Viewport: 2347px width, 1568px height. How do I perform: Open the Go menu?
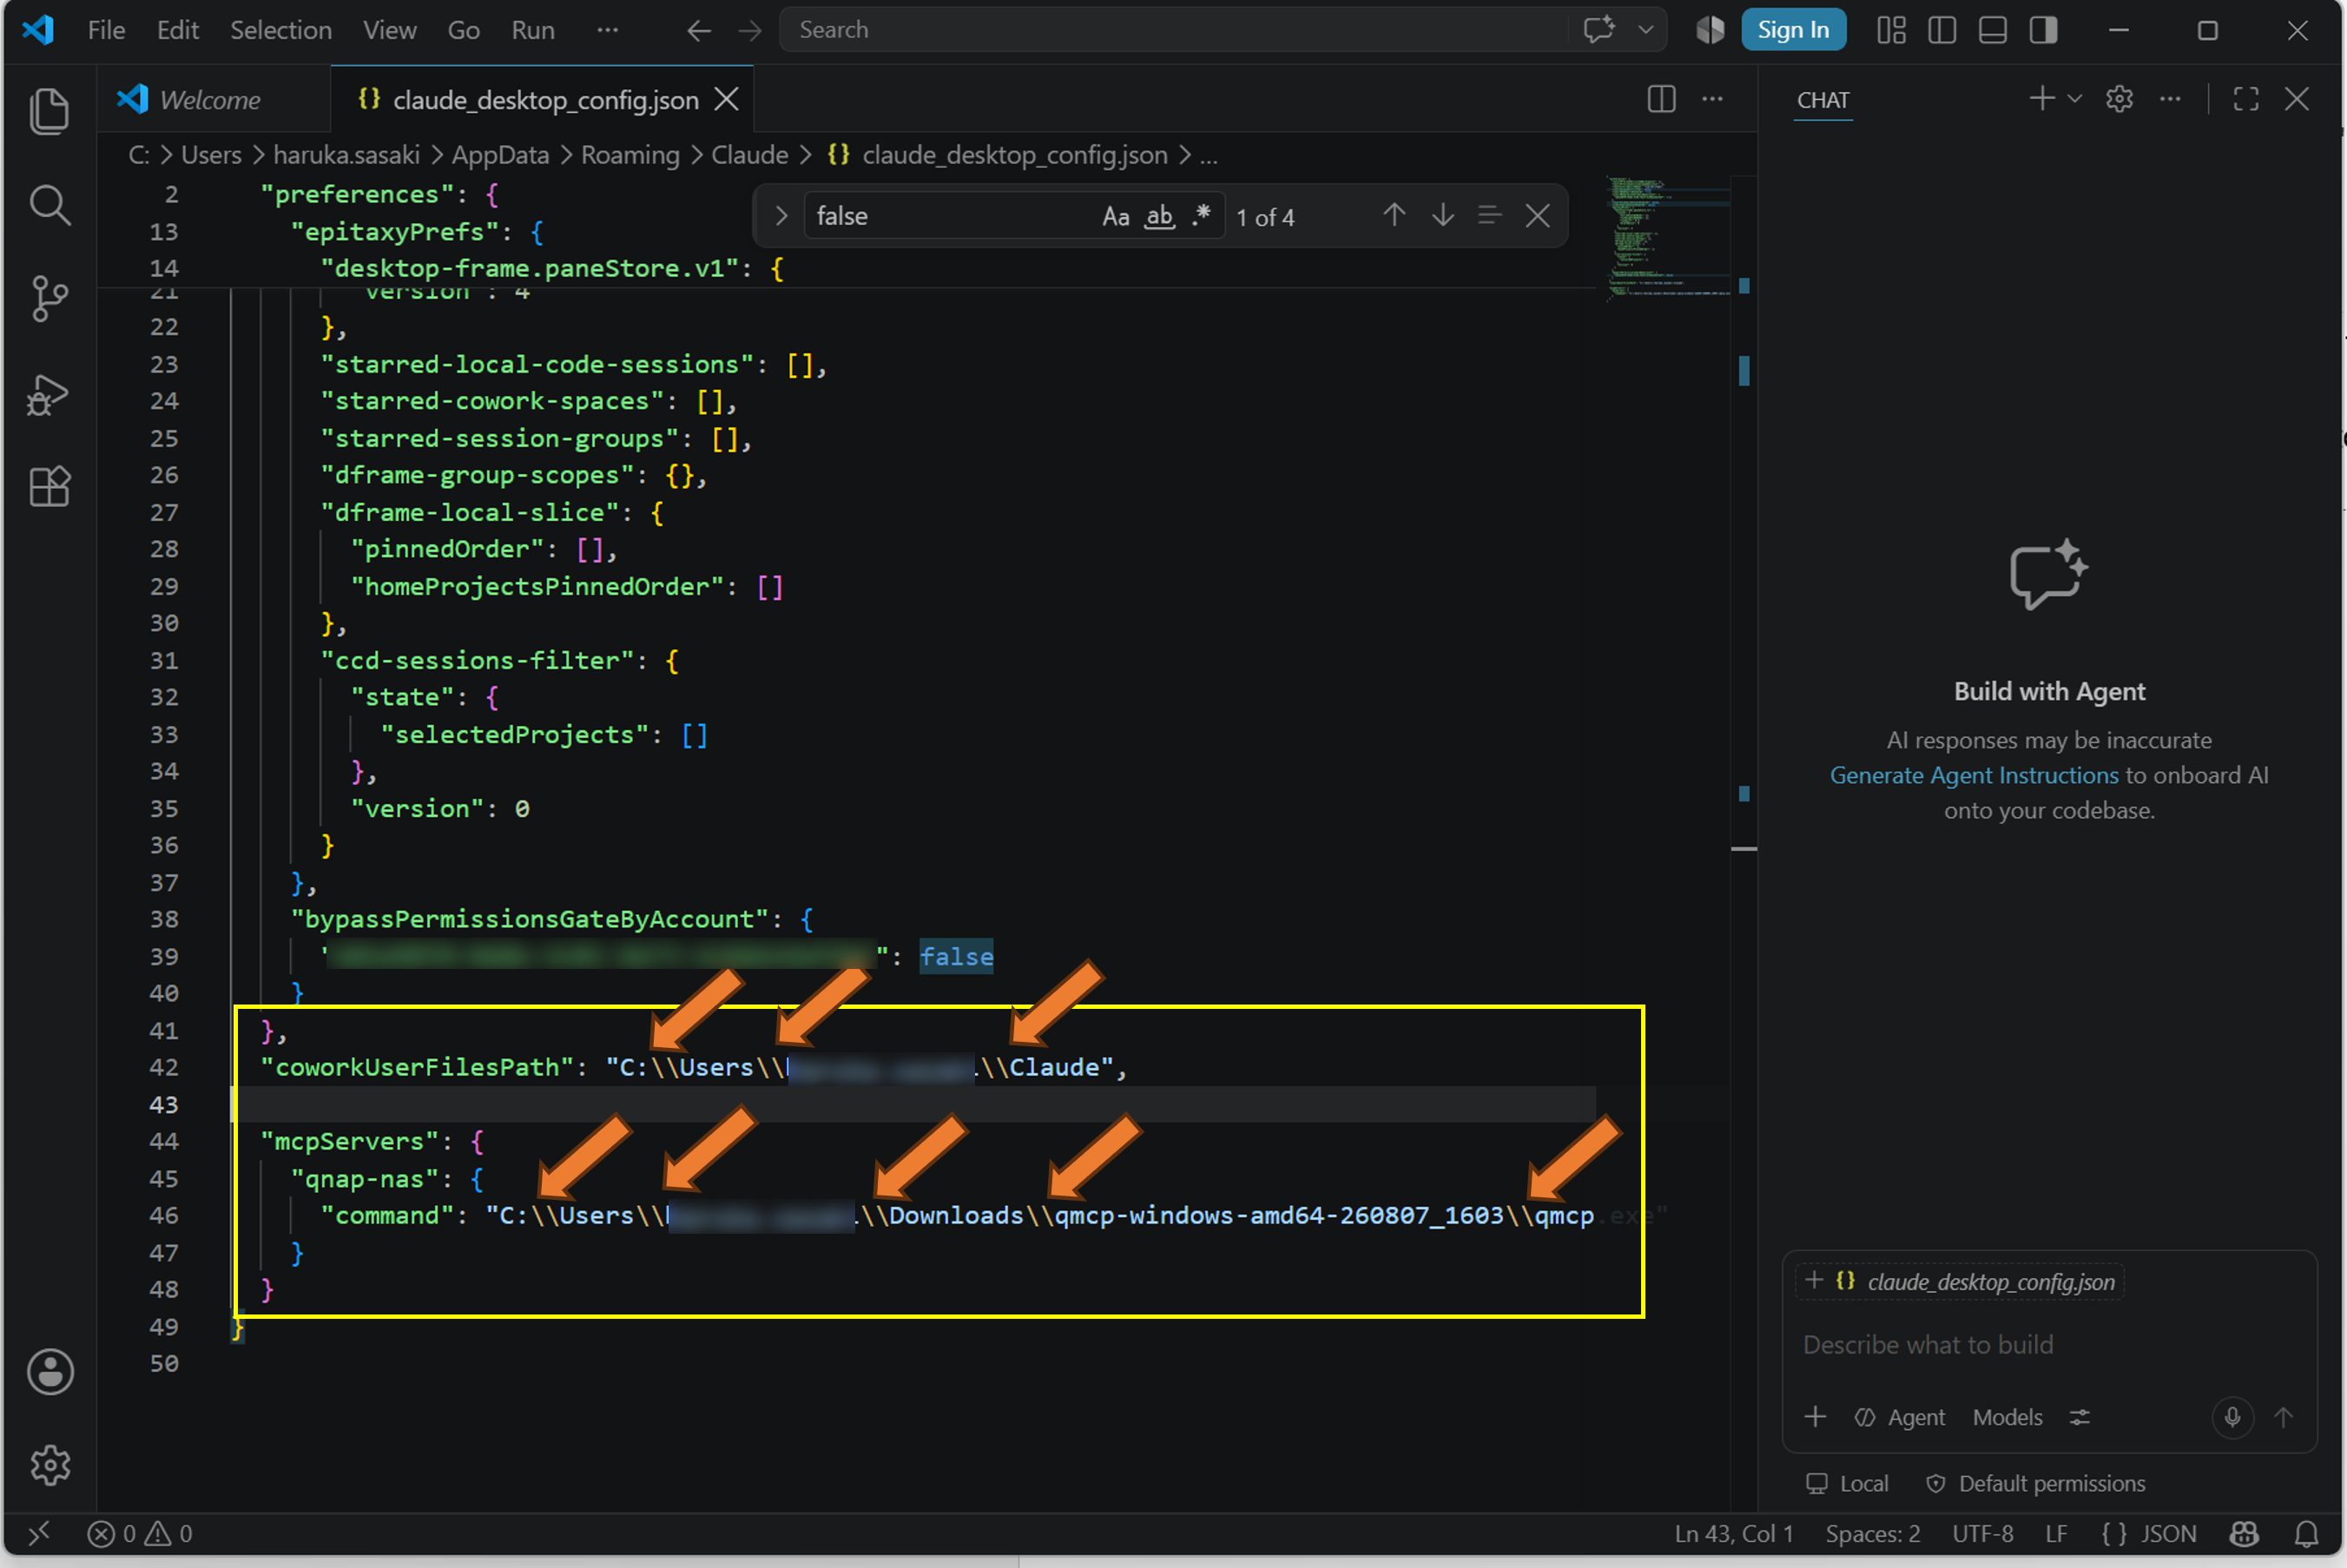point(463,30)
